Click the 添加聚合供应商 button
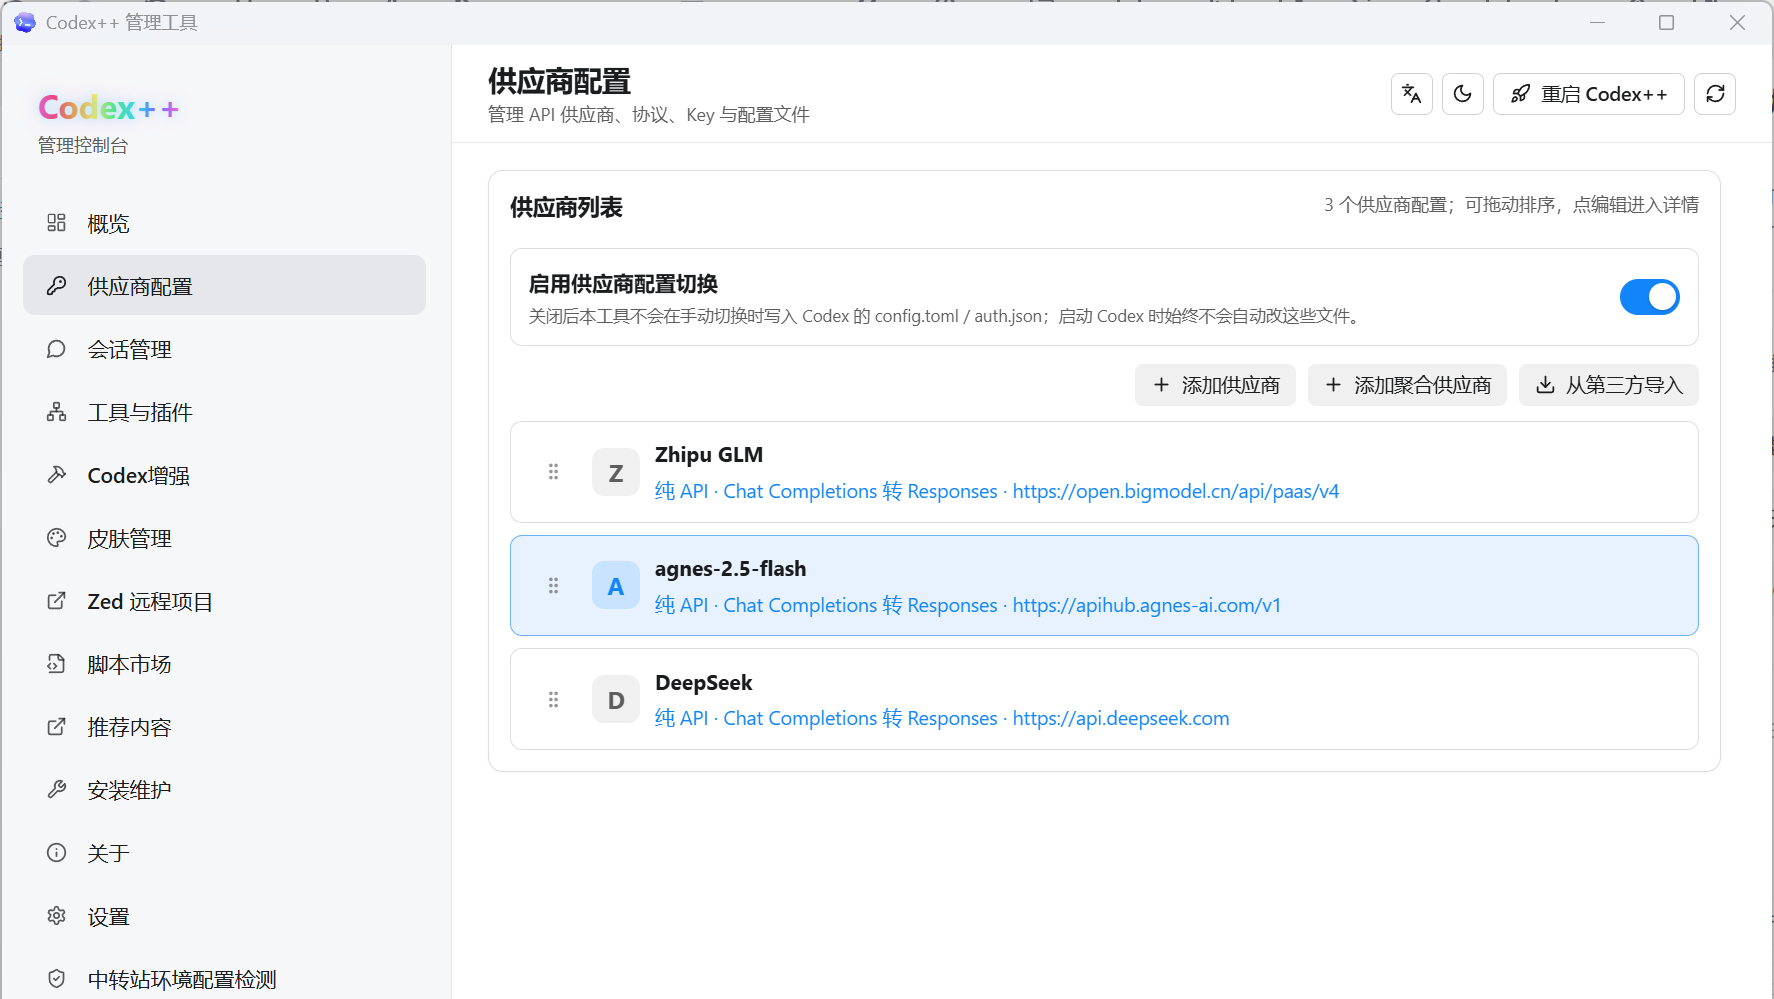 click(x=1407, y=385)
